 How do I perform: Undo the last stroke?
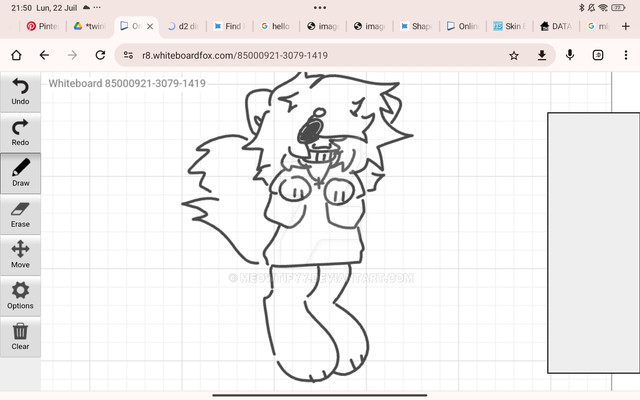tap(20, 92)
